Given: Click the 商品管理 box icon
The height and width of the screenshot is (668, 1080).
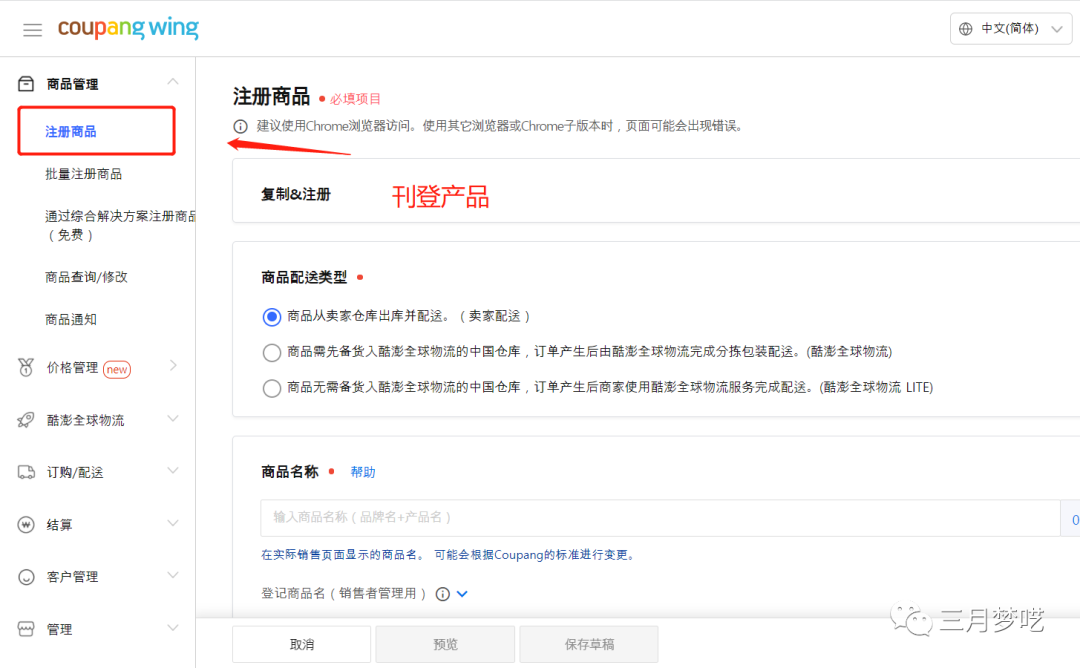Looking at the screenshot, I should pos(26,84).
